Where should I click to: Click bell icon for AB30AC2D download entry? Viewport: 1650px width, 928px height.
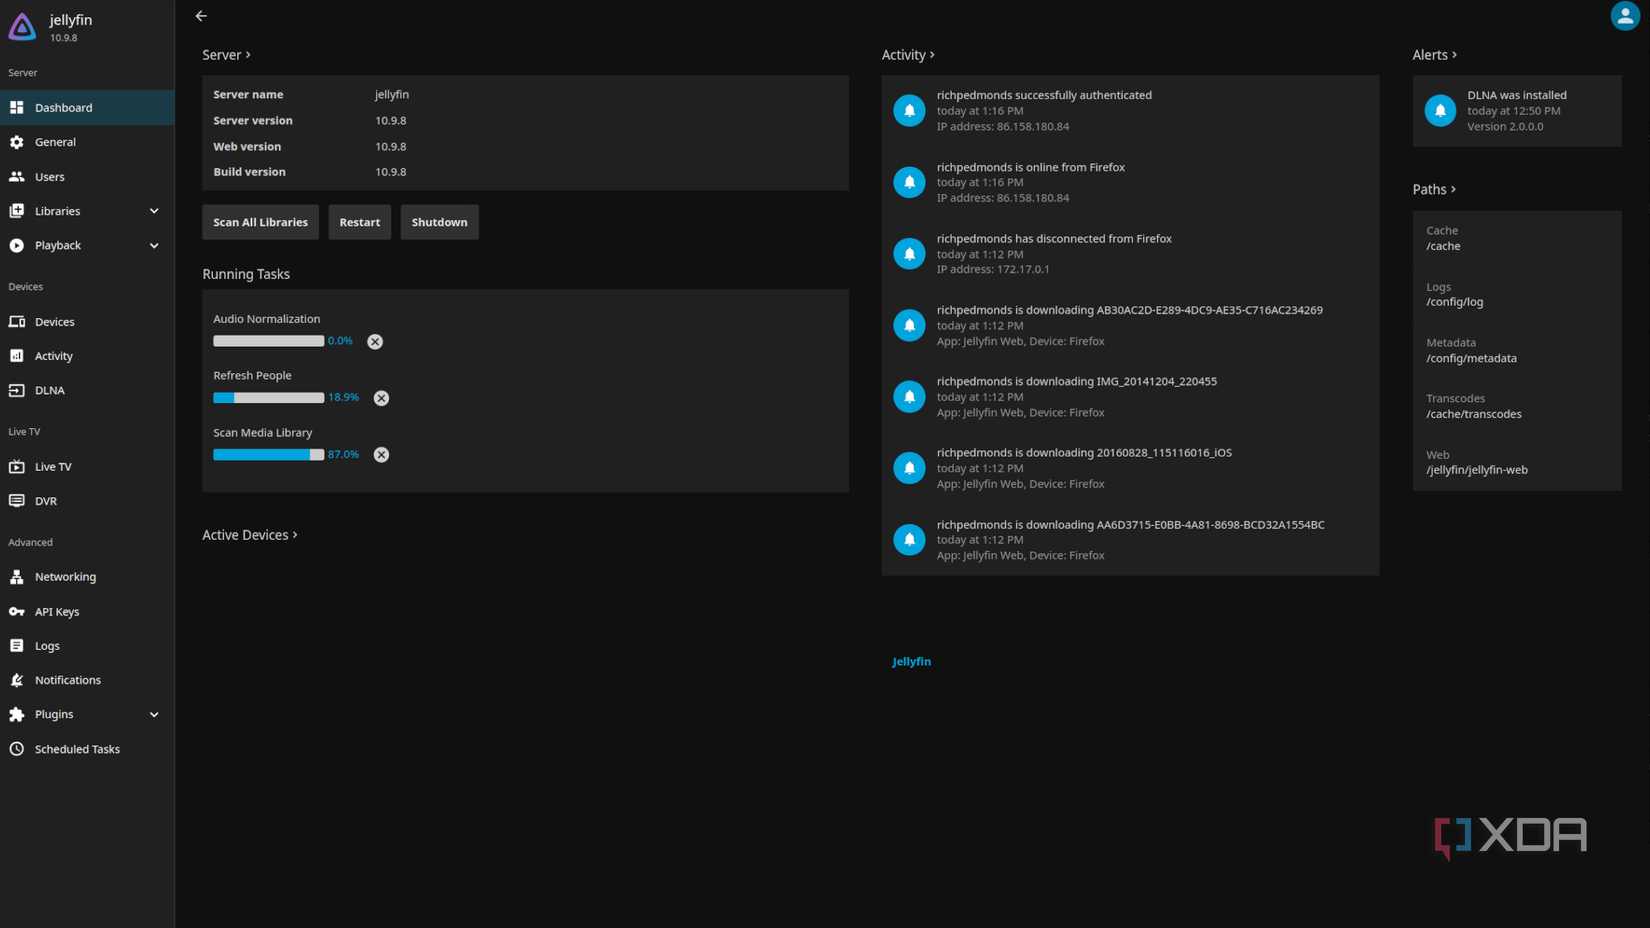pyautogui.click(x=909, y=325)
